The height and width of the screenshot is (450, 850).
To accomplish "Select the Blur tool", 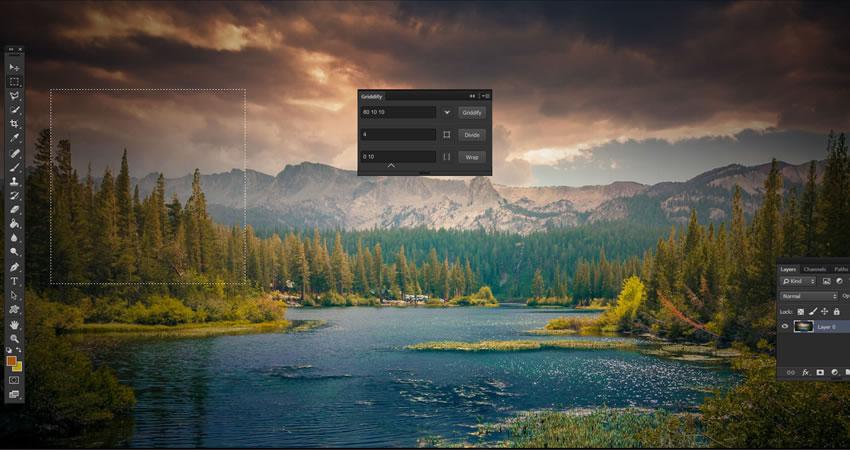I will 14,238.
